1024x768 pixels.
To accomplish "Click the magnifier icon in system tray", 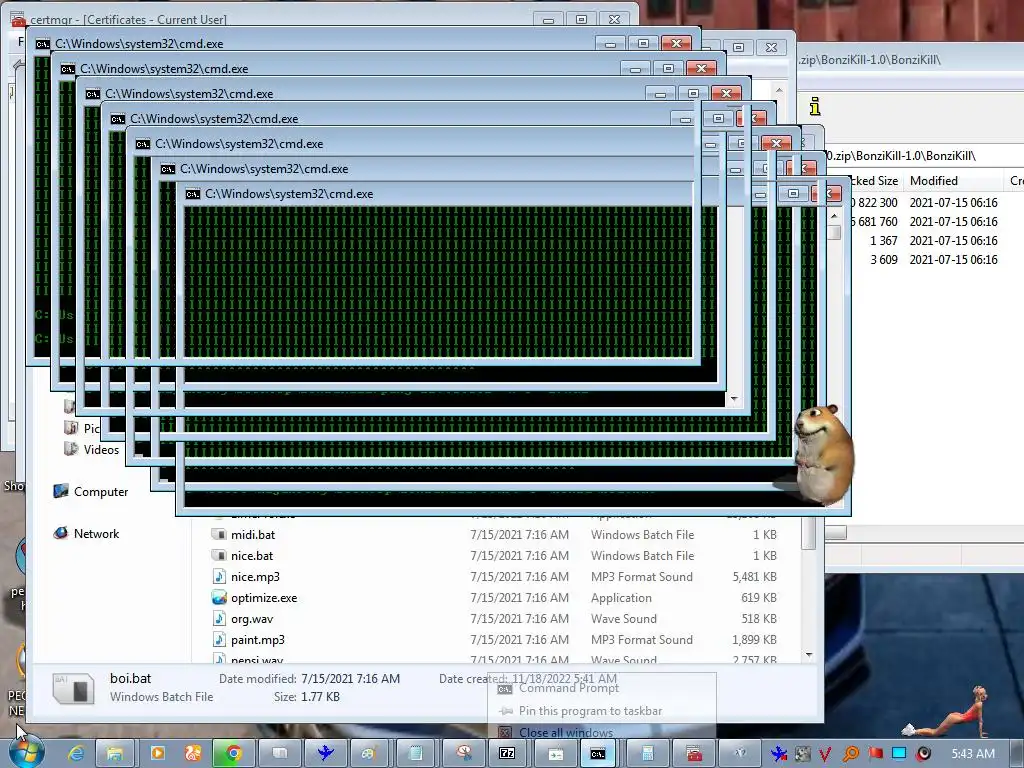I will pyautogui.click(x=850, y=754).
